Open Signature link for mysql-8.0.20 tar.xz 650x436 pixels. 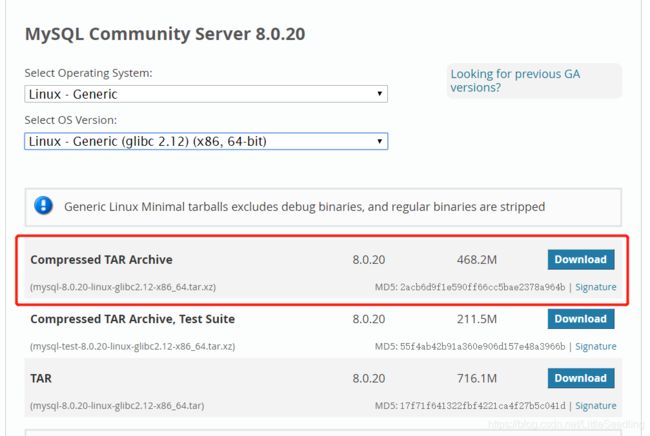pos(596,287)
